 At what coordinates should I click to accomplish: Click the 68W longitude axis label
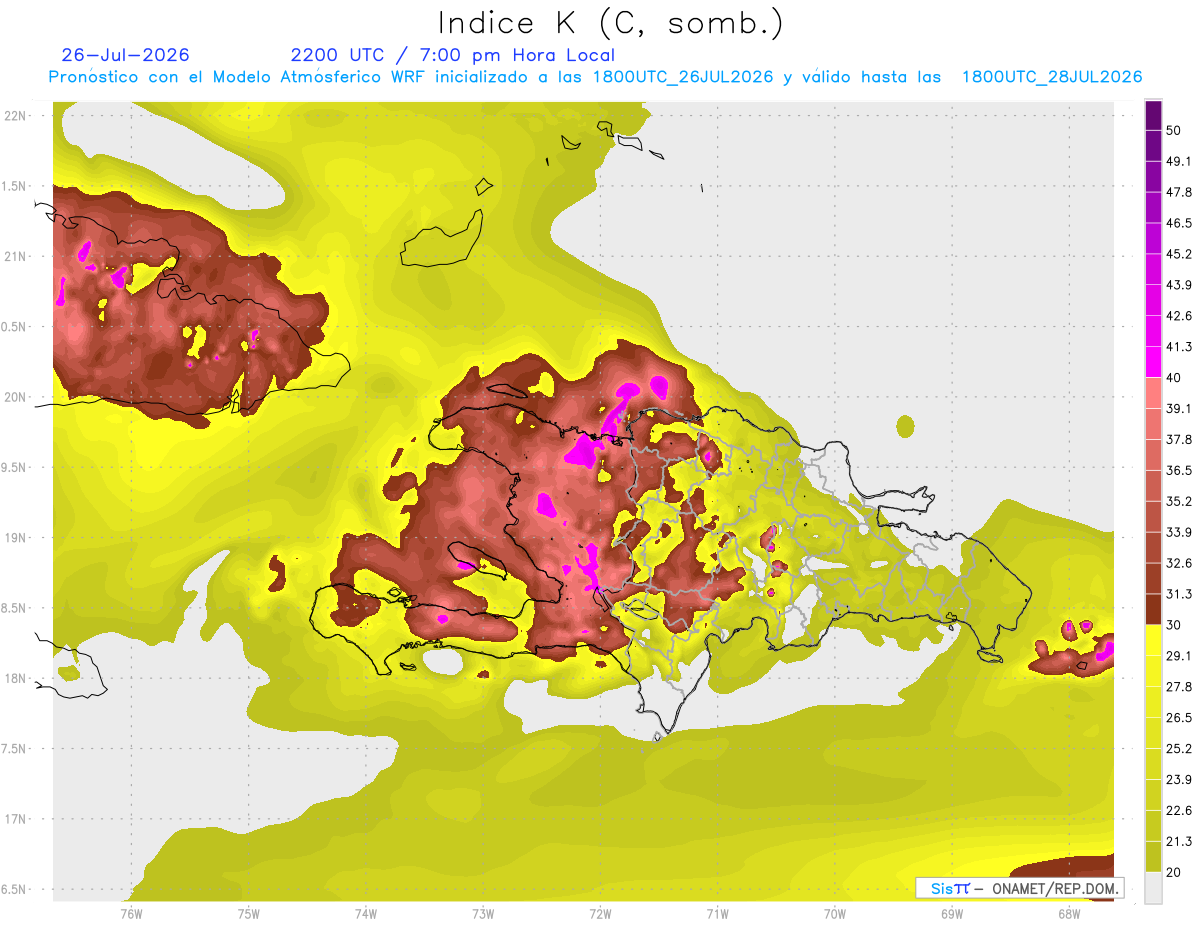(1069, 913)
